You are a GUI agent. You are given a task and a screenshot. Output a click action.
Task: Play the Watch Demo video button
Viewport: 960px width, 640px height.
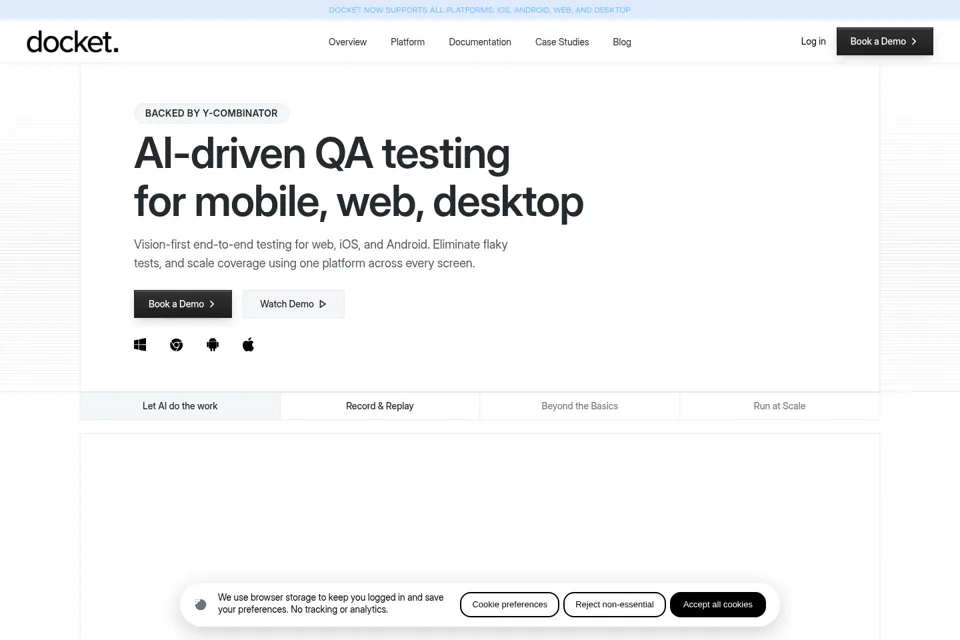[x=293, y=304]
